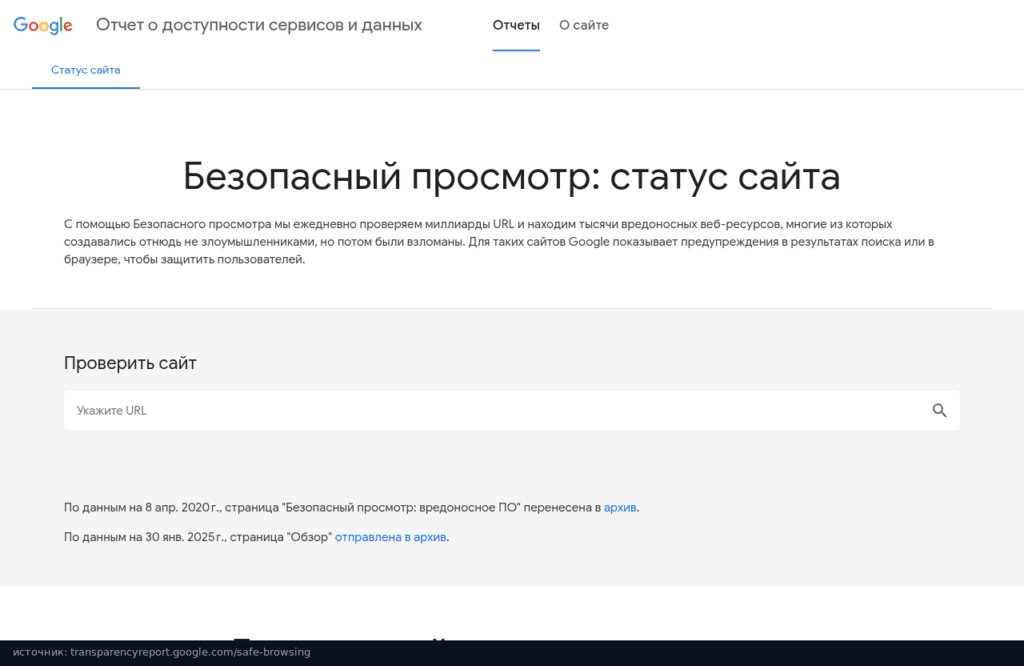Select the Статус сайта tab

point(86,70)
